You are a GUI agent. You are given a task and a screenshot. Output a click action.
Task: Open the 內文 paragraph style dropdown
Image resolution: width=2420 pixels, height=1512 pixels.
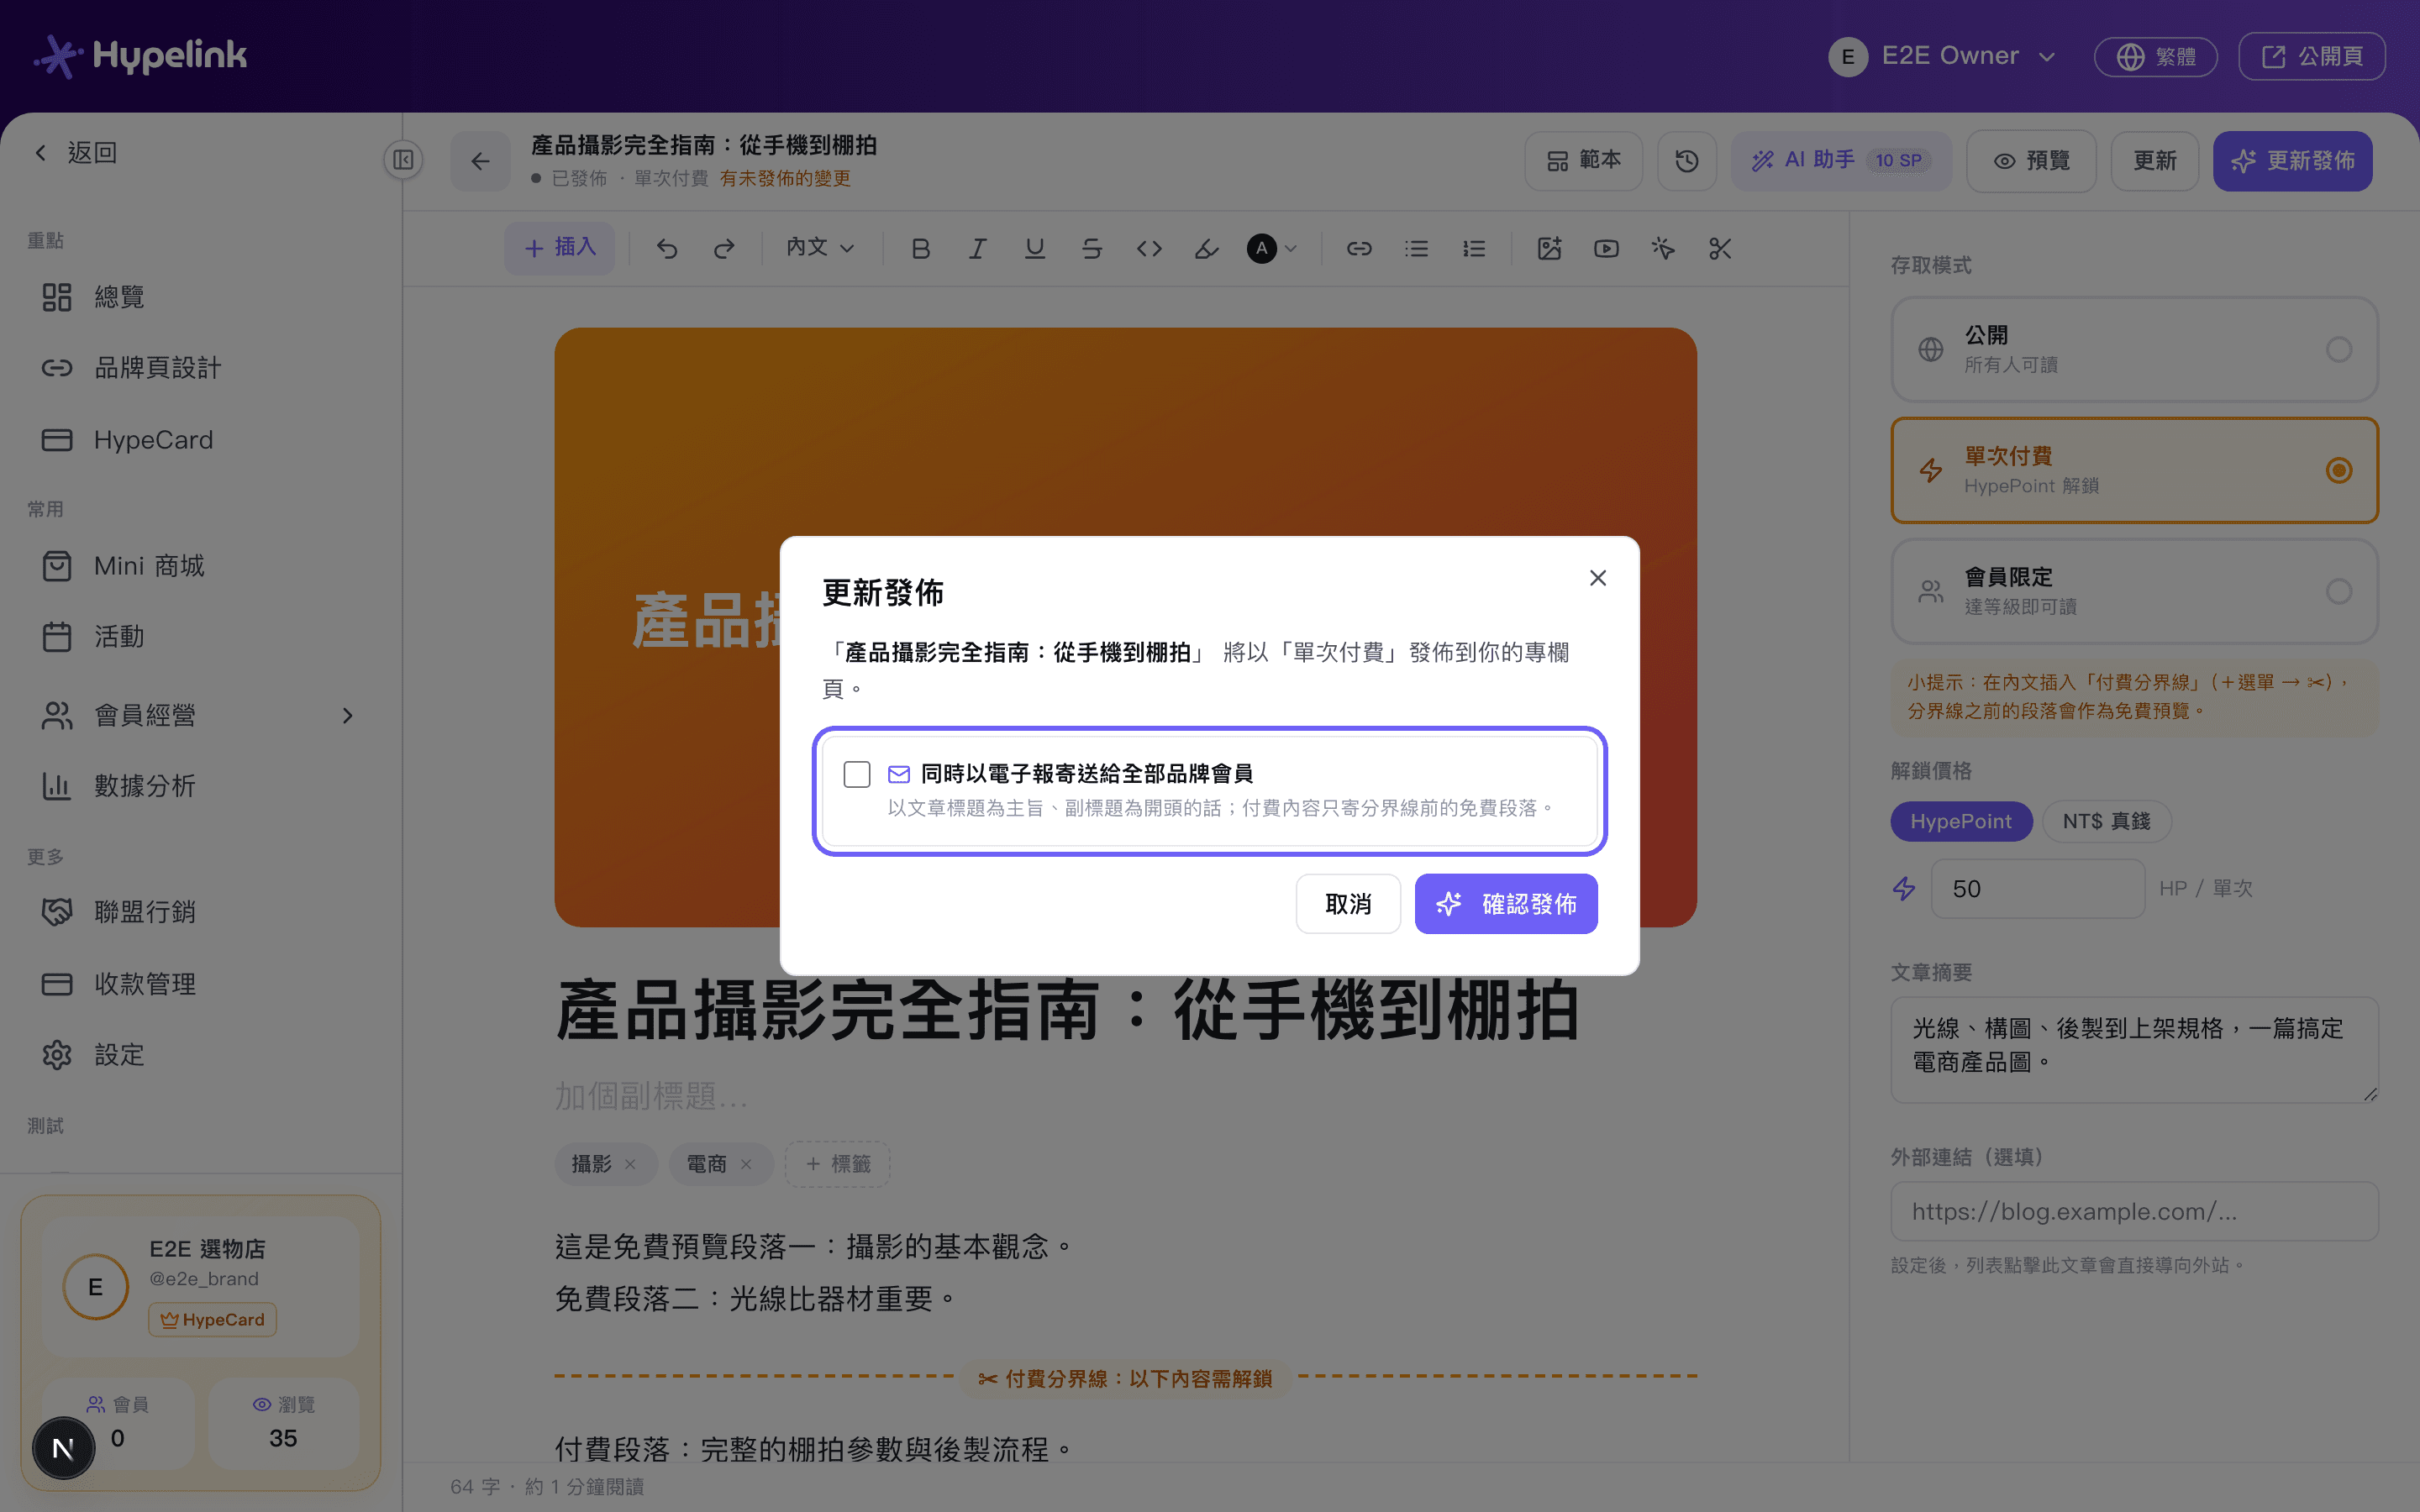820,248
